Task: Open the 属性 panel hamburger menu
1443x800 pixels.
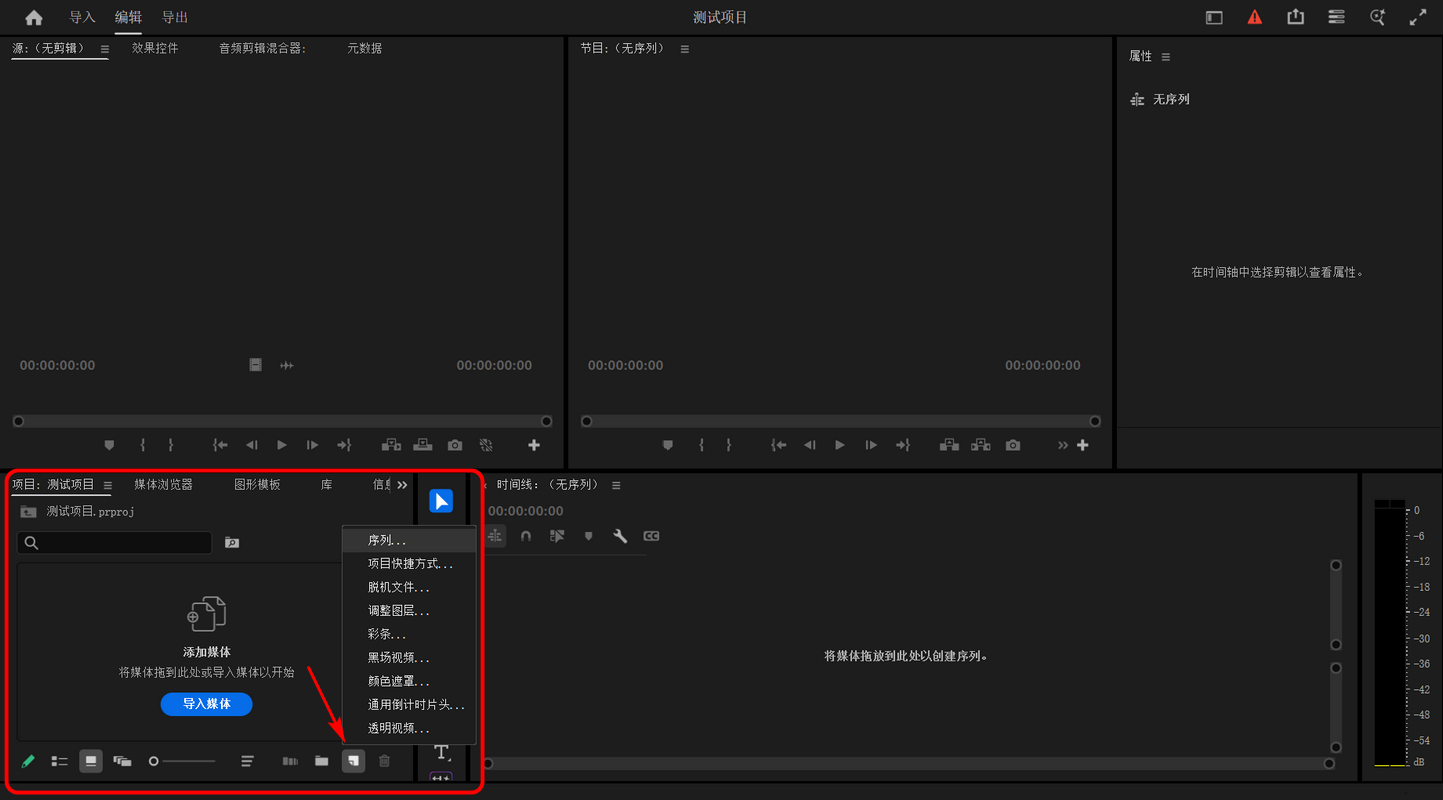Action: [x=1165, y=57]
